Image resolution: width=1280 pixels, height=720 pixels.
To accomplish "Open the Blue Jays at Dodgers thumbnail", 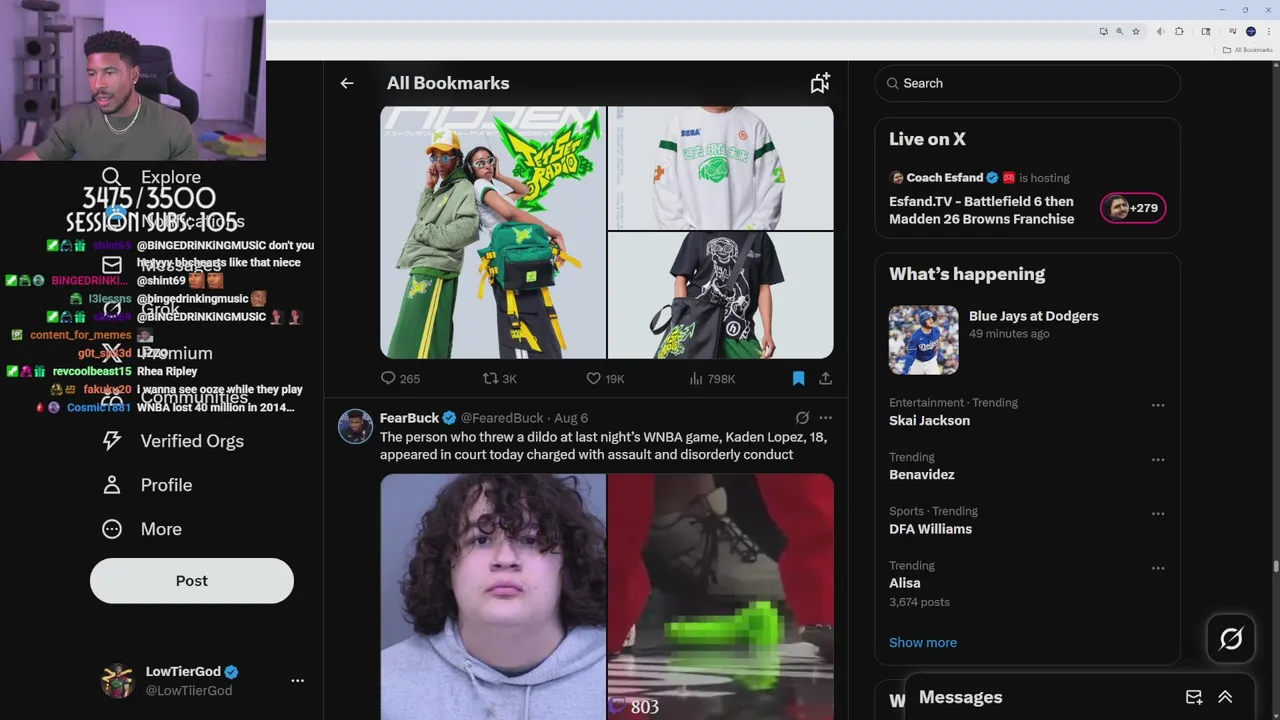I will coord(923,340).
